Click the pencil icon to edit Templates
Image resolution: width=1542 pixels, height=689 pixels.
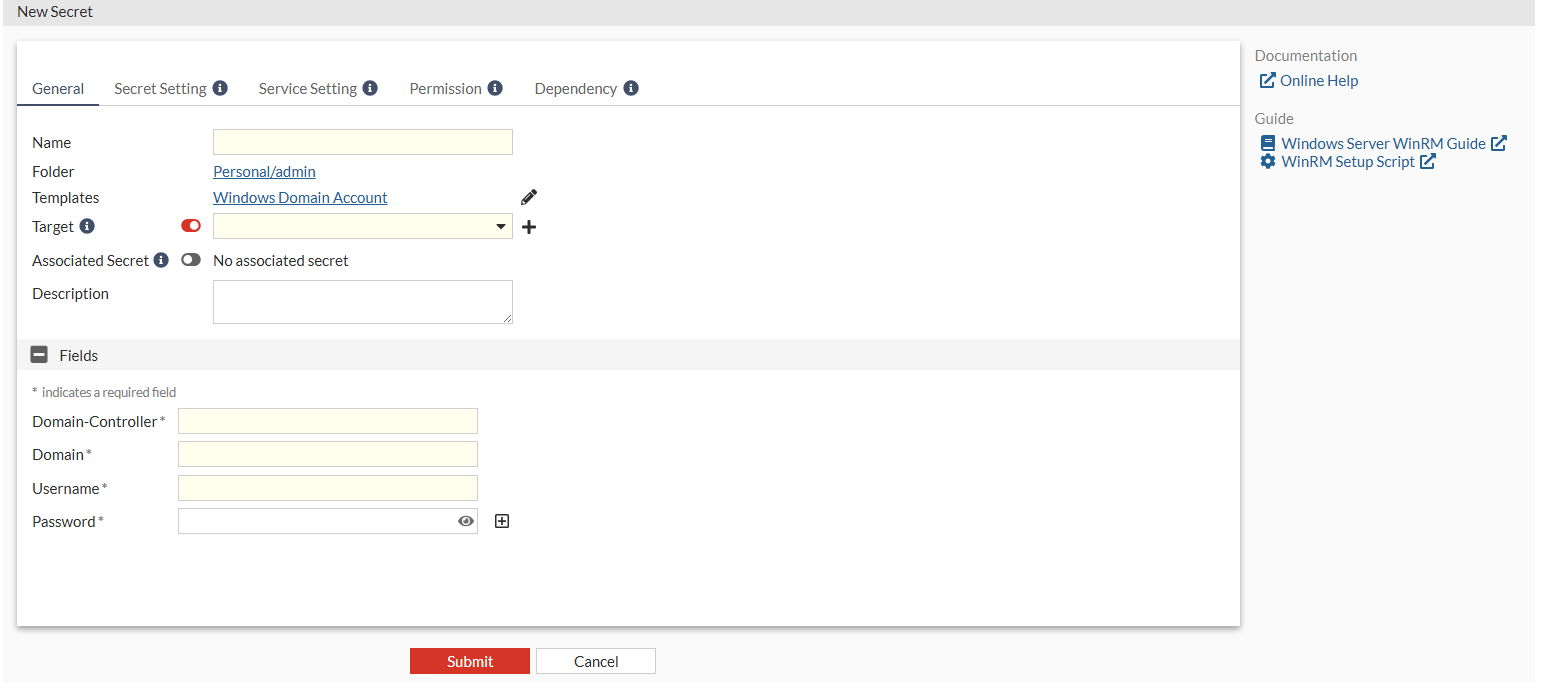tap(529, 197)
